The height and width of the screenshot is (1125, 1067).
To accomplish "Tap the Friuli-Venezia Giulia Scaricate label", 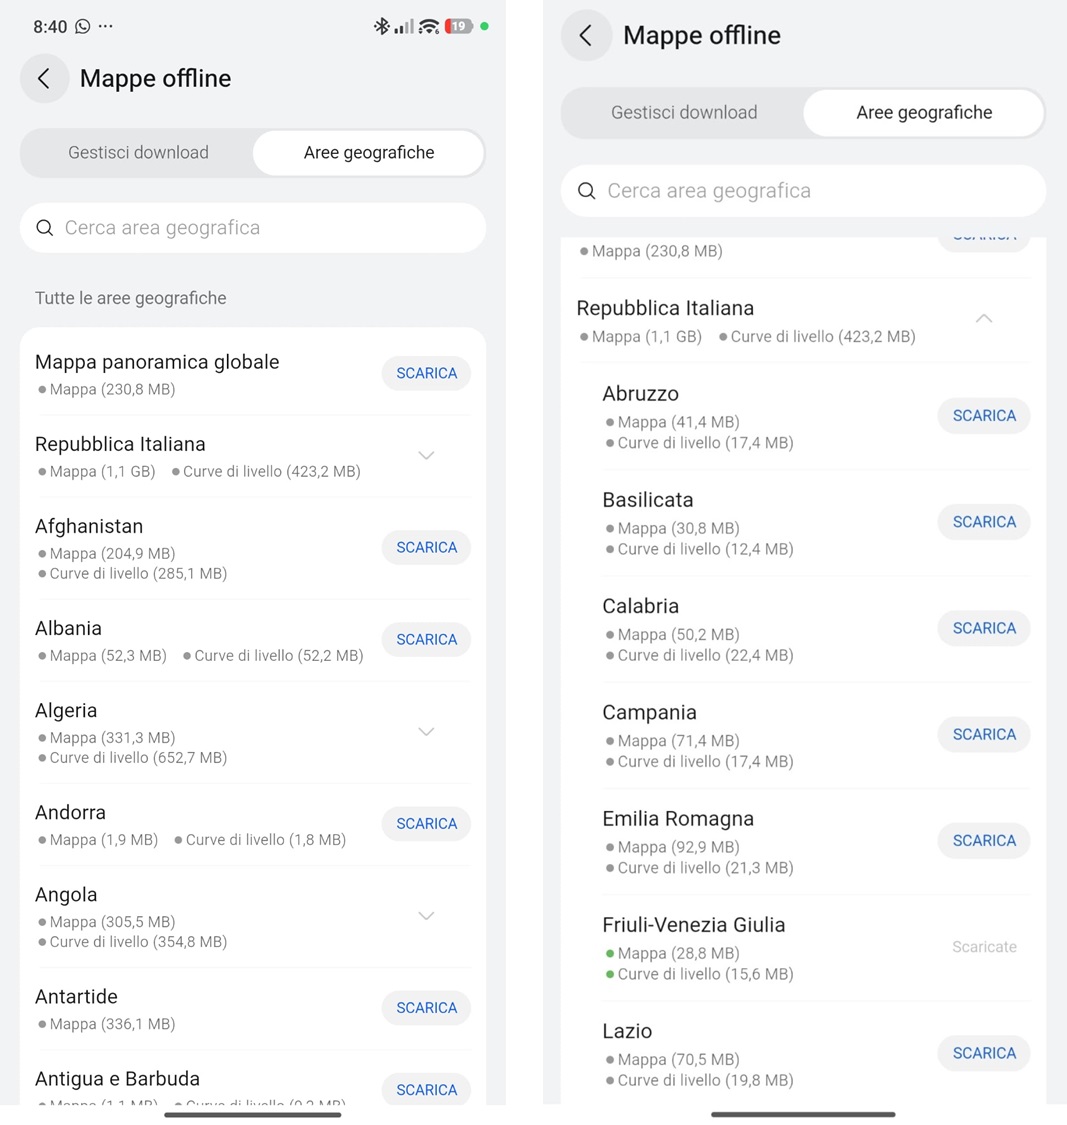I will tap(984, 947).
